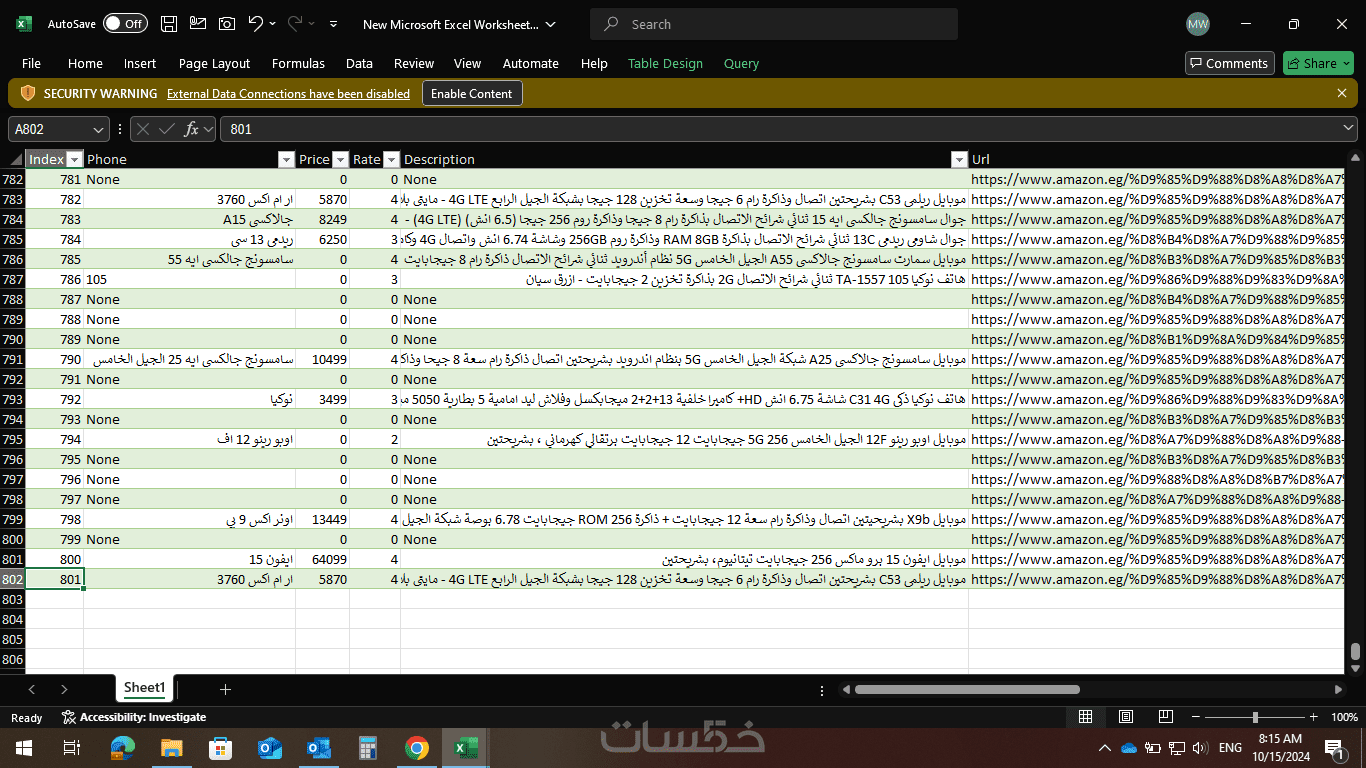Image resolution: width=1366 pixels, height=768 pixels.
Task: Open Task View on the taskbar
Action: pyautogui.click(x=71, y=748)
